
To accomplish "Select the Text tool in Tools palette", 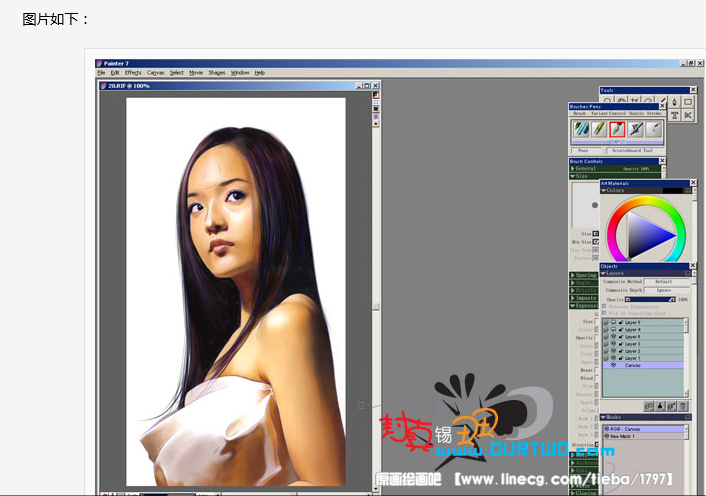I will 674,115.
